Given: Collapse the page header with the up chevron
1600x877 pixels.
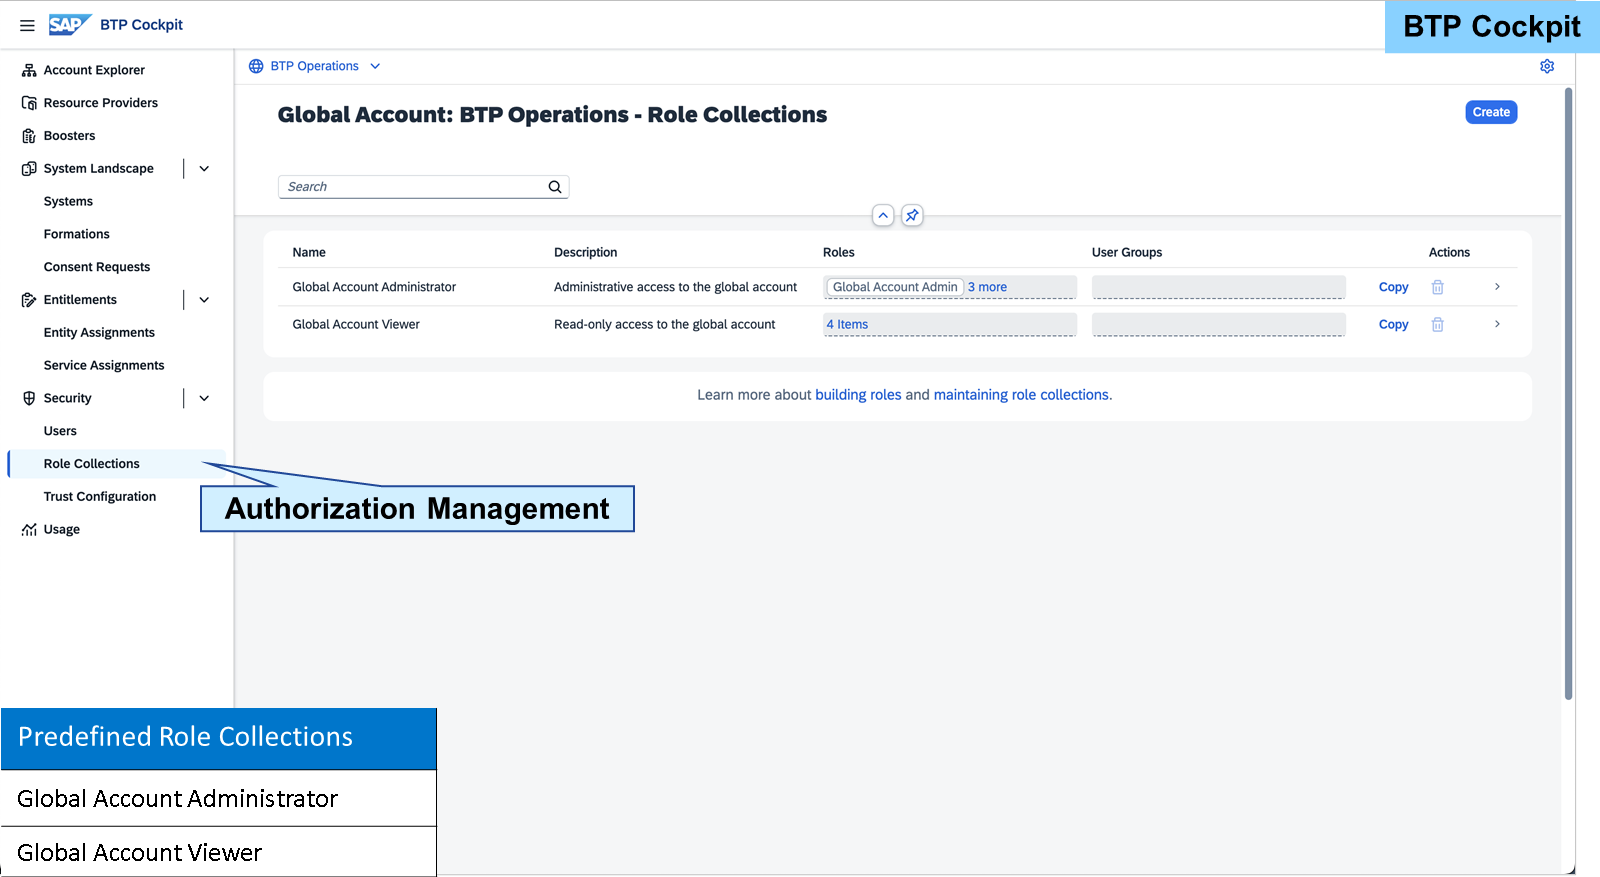Looking at the screenshot, I should click(x=883, y=215).
